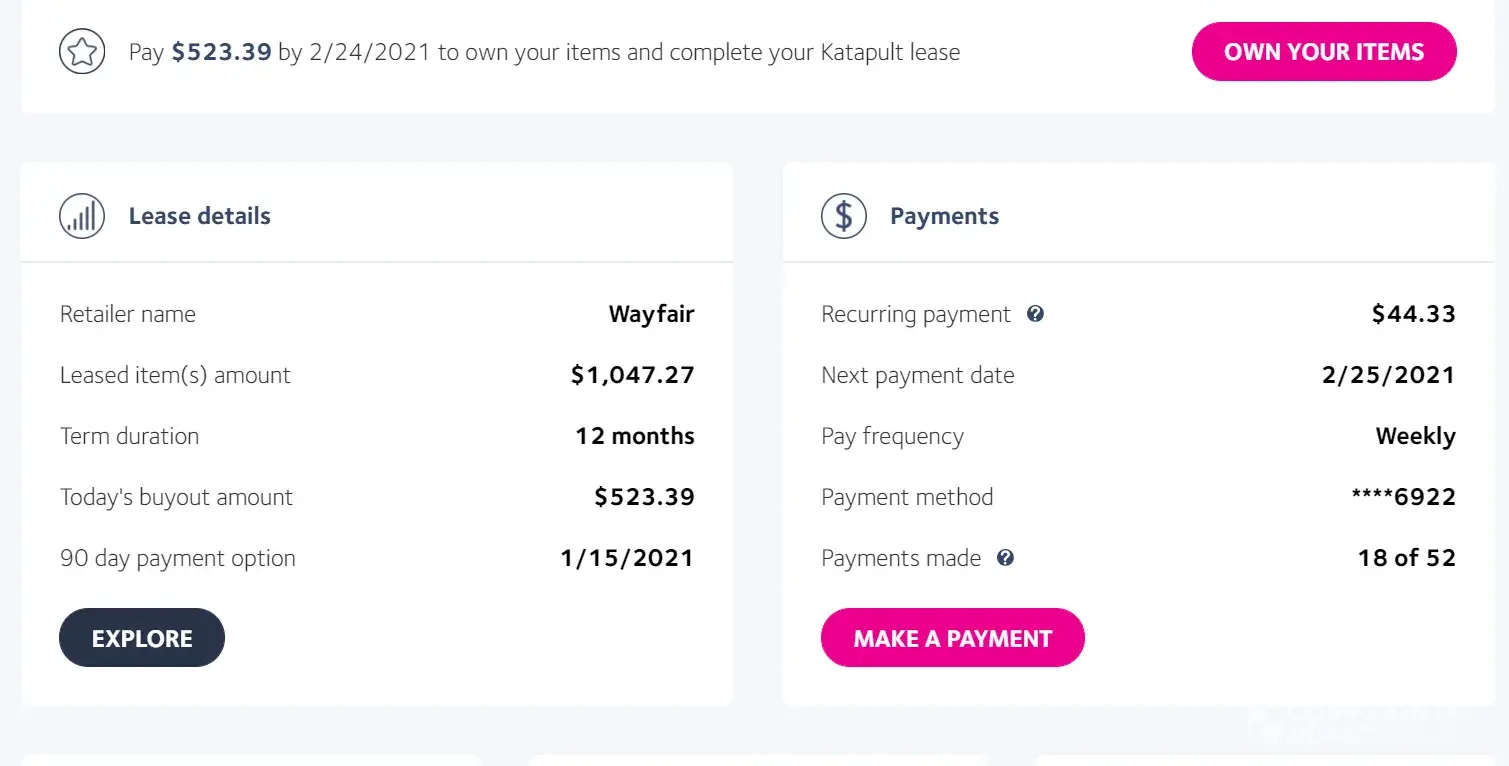1509x766 pixels.
Task: Click the ****6922 payment method value
Action: coord(1403,497)
